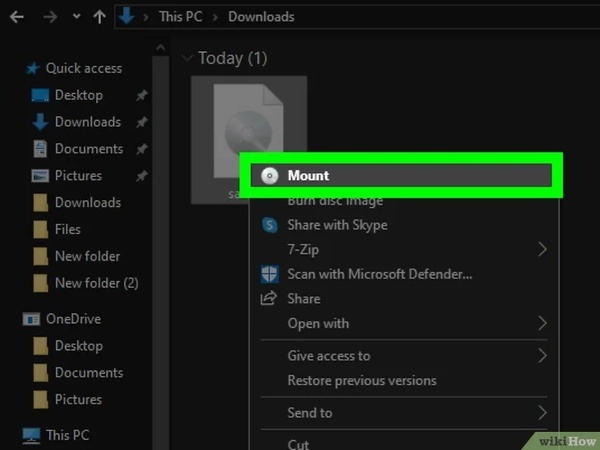Open the Files folder in sidebar

click(x=68, y=229)
